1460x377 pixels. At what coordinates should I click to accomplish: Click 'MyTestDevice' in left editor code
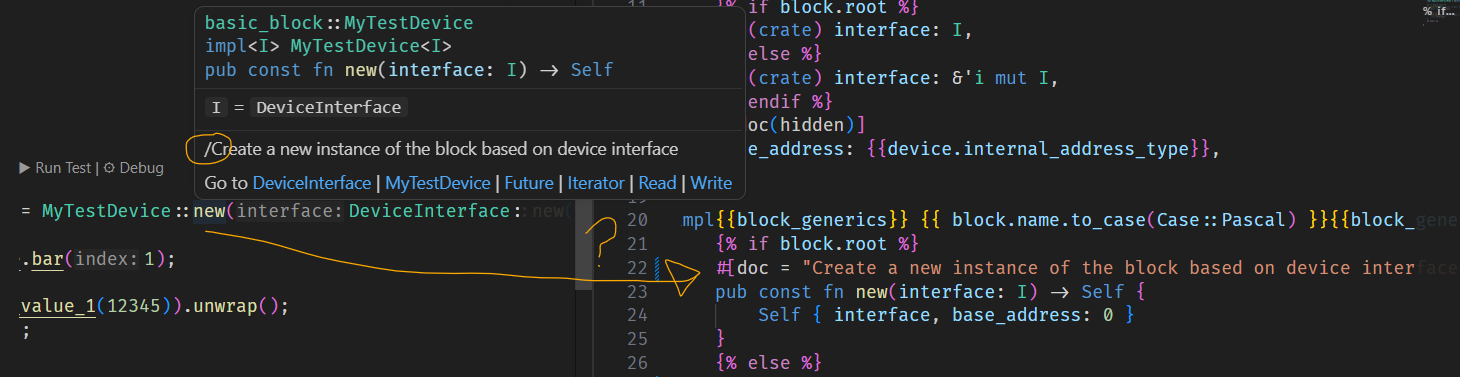point(106,211)
